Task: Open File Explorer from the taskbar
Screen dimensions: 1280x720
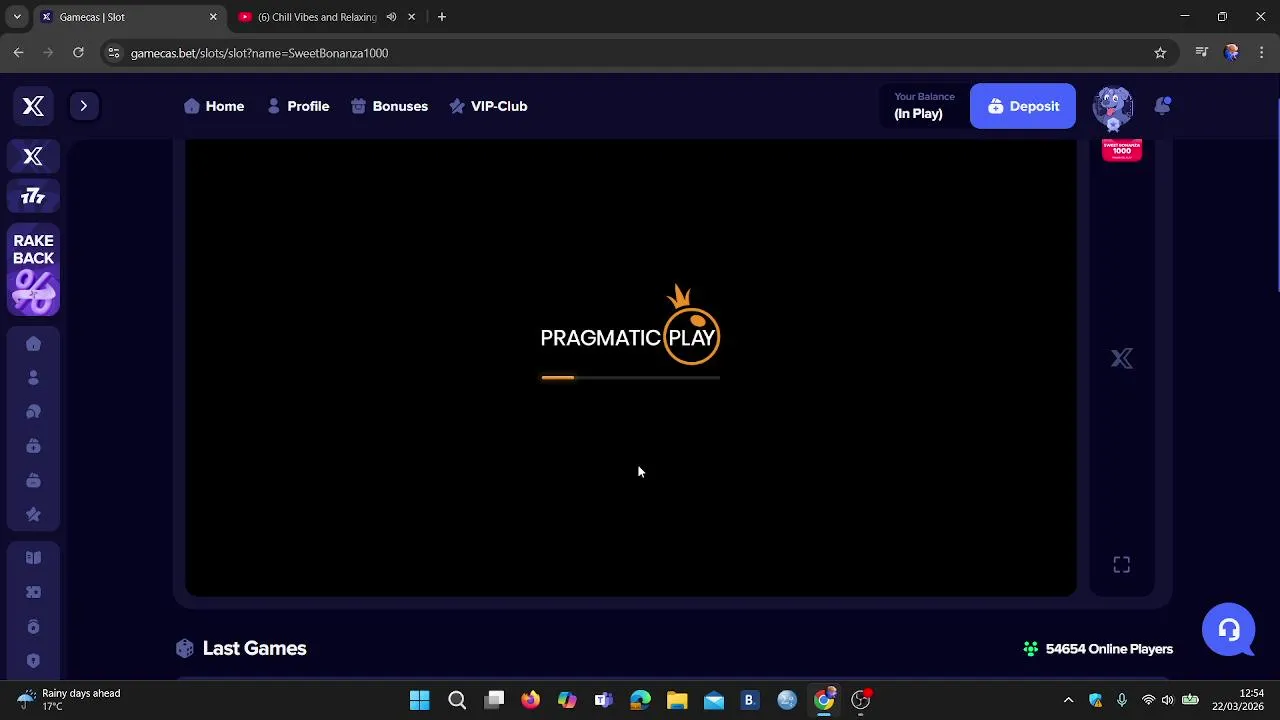Action: point(677,700)
